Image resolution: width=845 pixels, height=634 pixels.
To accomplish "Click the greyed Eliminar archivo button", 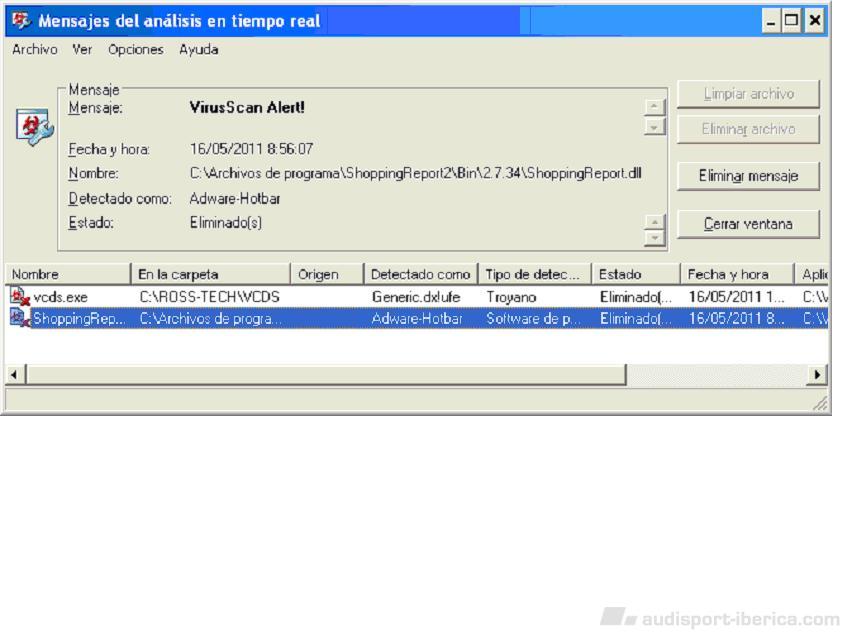I will (748, 129).
